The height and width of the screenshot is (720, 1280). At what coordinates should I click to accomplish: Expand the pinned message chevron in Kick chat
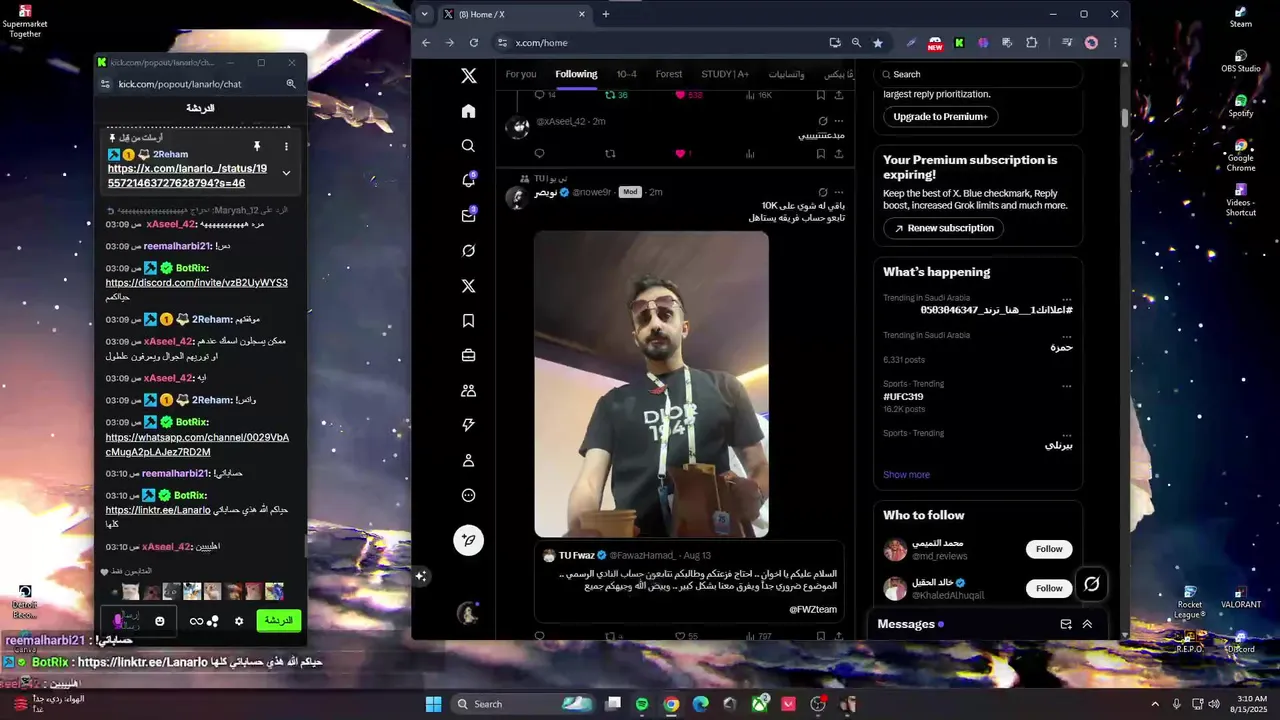coord(286,173)
